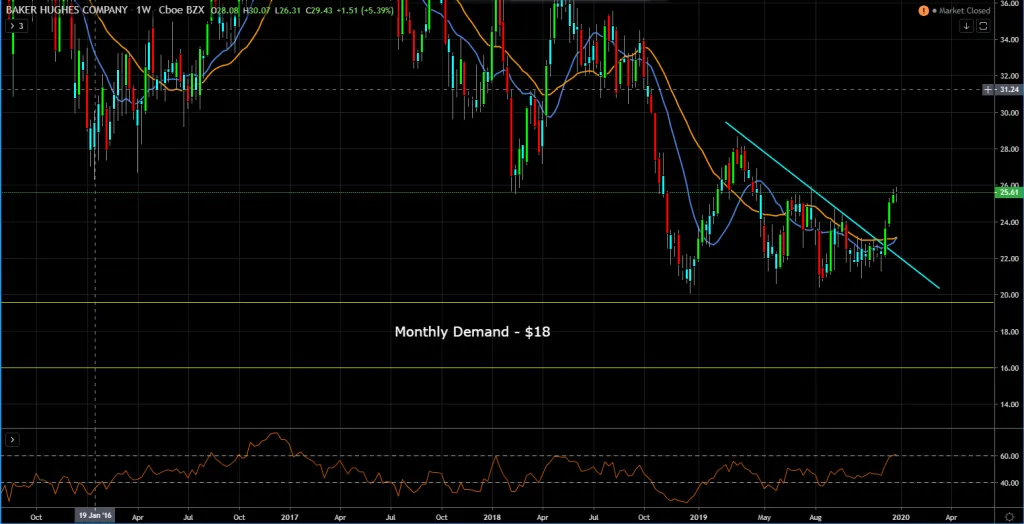Click the orange exclamation data warning icon
This screenshot has width=1024, height=524.
(923, 11)
